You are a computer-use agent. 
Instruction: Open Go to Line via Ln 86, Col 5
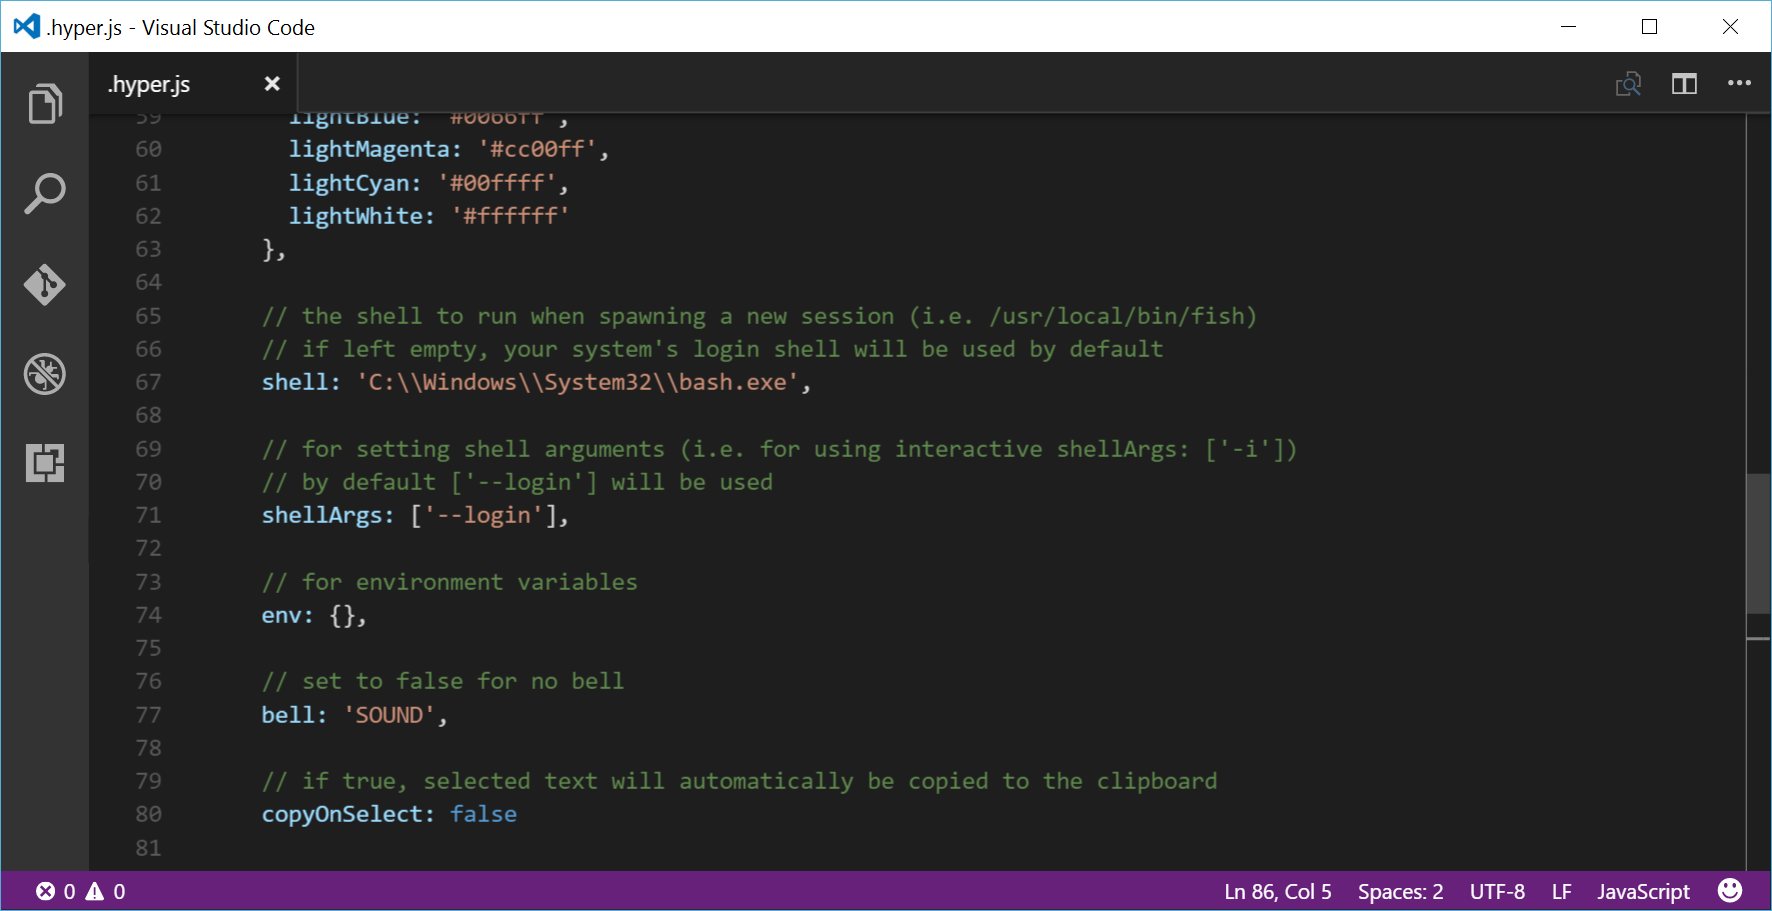[x=1276, y=890]
